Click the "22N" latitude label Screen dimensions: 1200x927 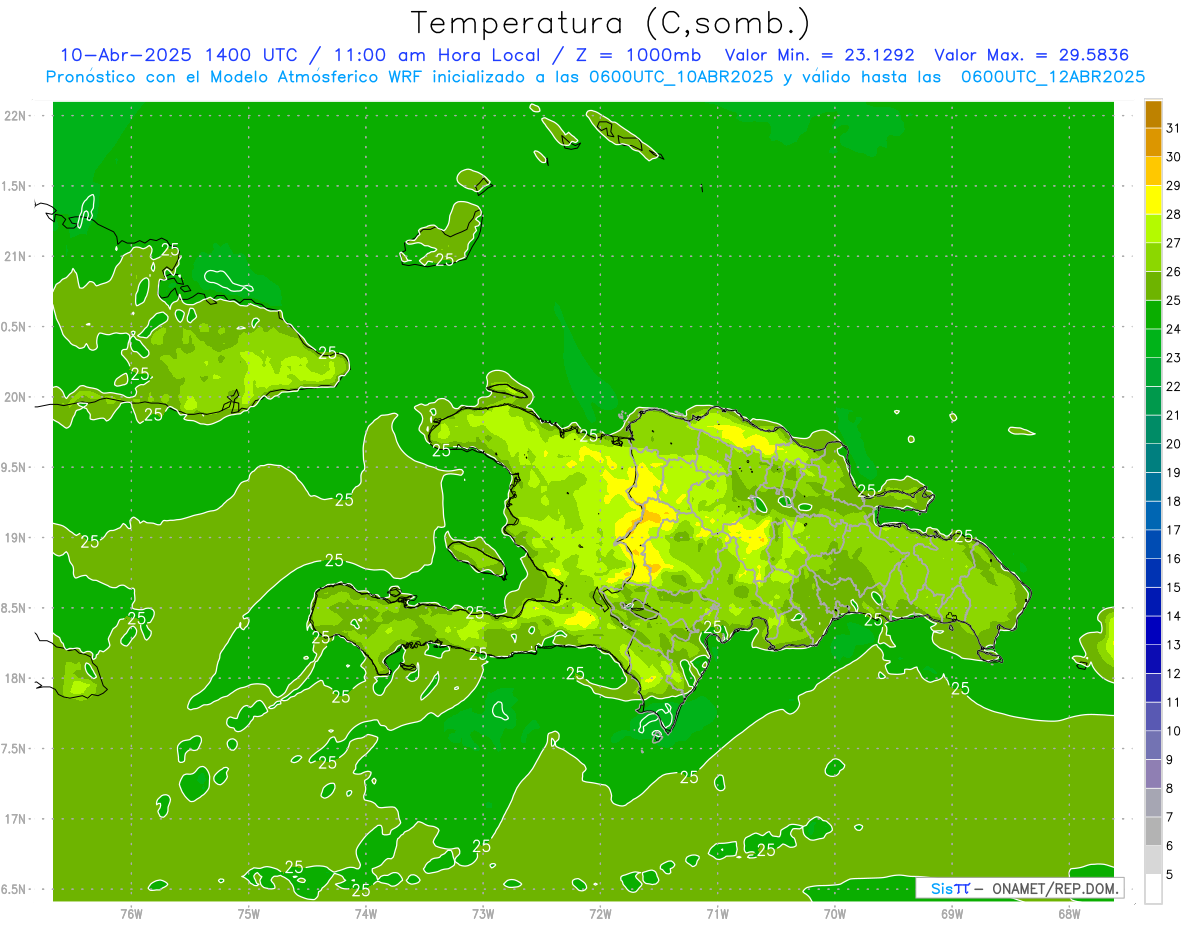coord(16,116)
